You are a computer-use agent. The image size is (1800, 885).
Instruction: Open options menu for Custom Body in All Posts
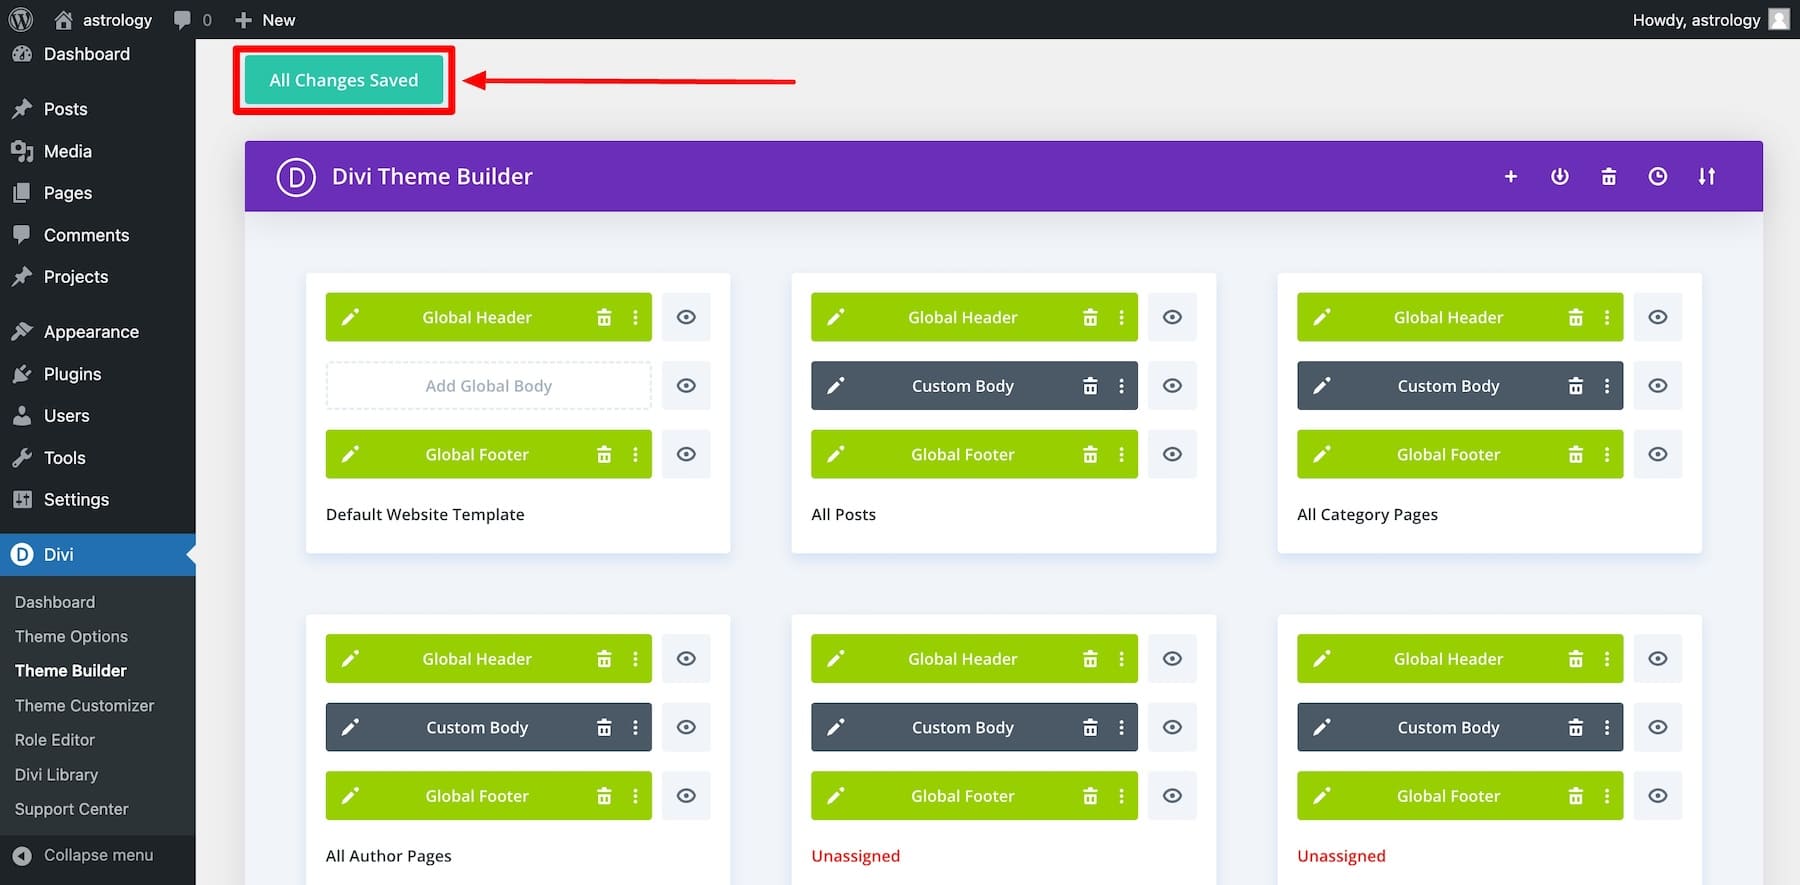[x=1121, y=386]
